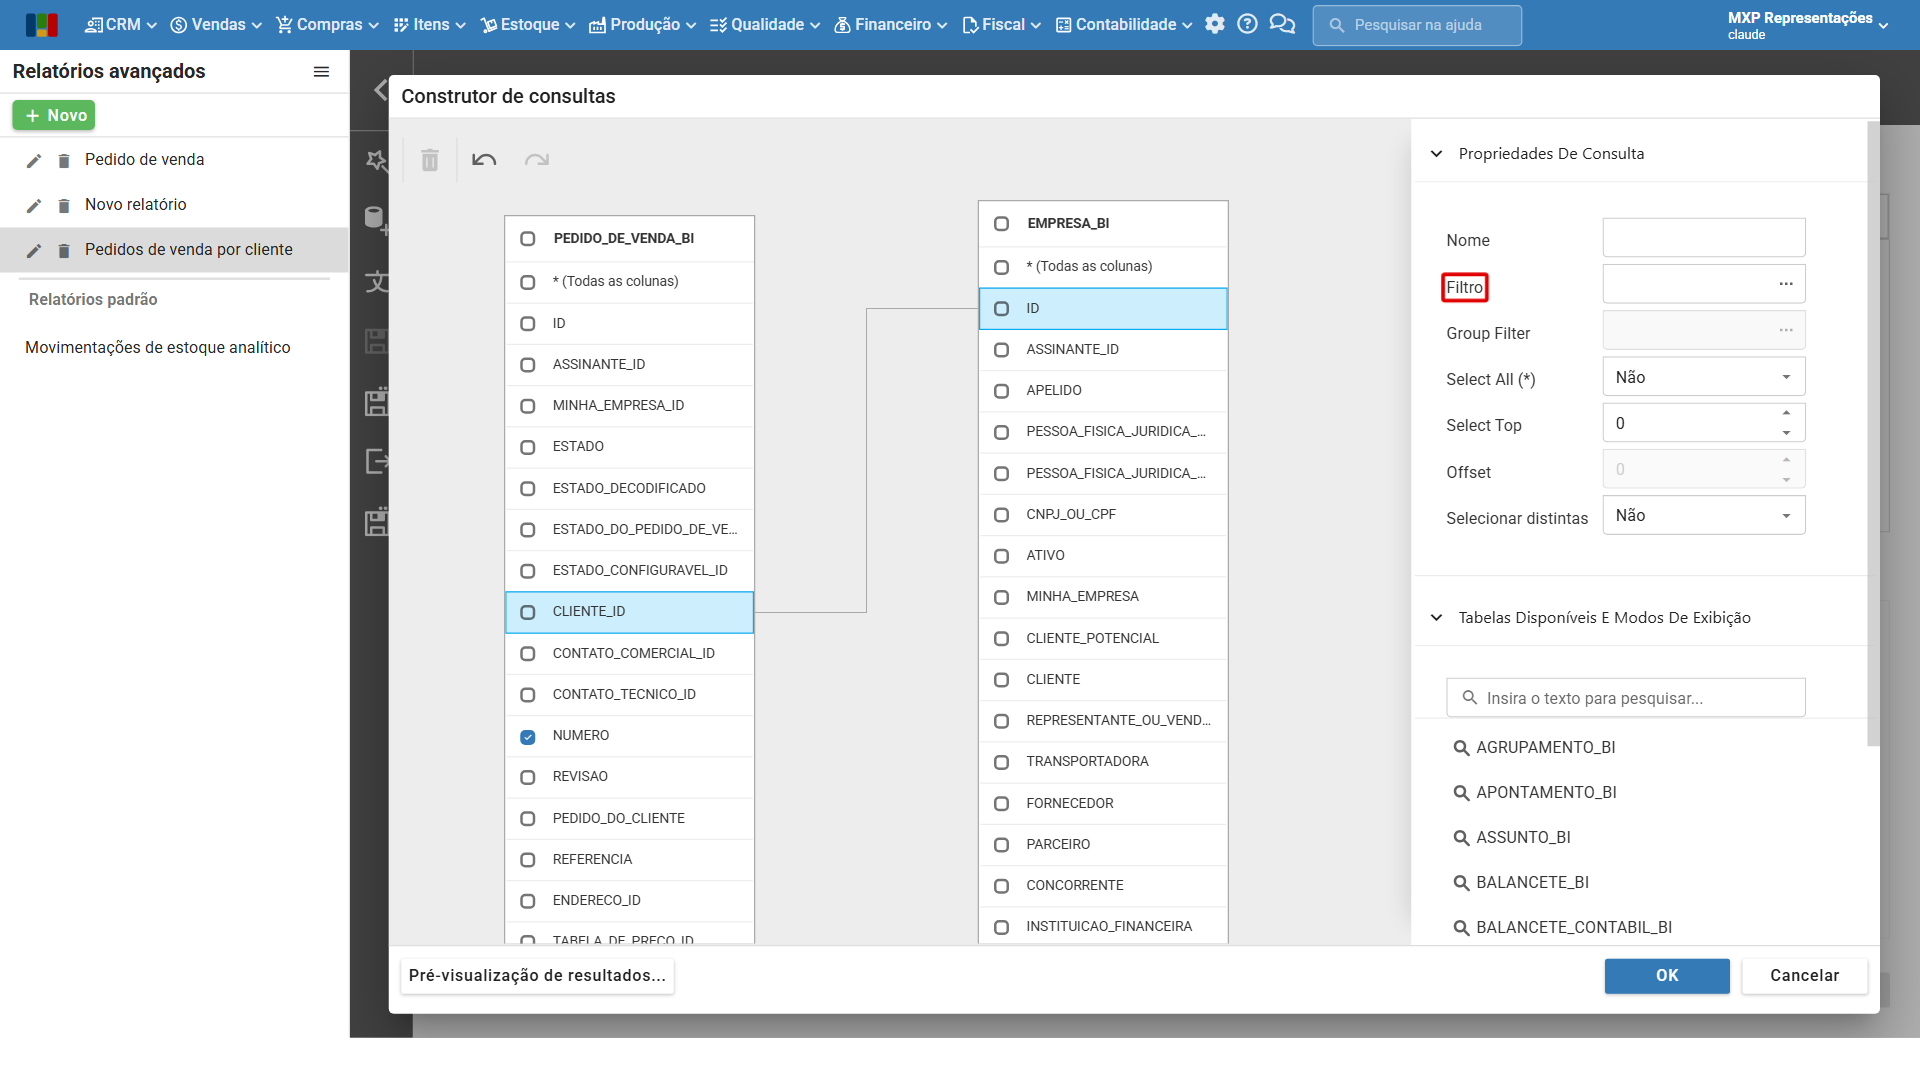The width and height of the screenshot is (1920, 1080).
Task: Click magnifier icon beside BALANCETE_BI
Action: [x=1461, y=883]
